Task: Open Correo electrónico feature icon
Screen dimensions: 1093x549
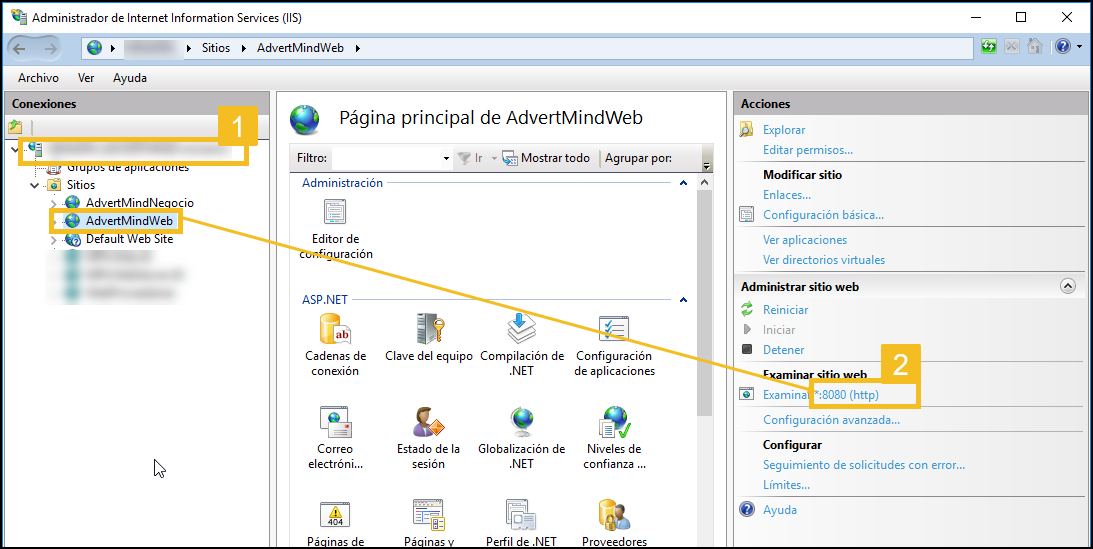Action: [335, 421]
